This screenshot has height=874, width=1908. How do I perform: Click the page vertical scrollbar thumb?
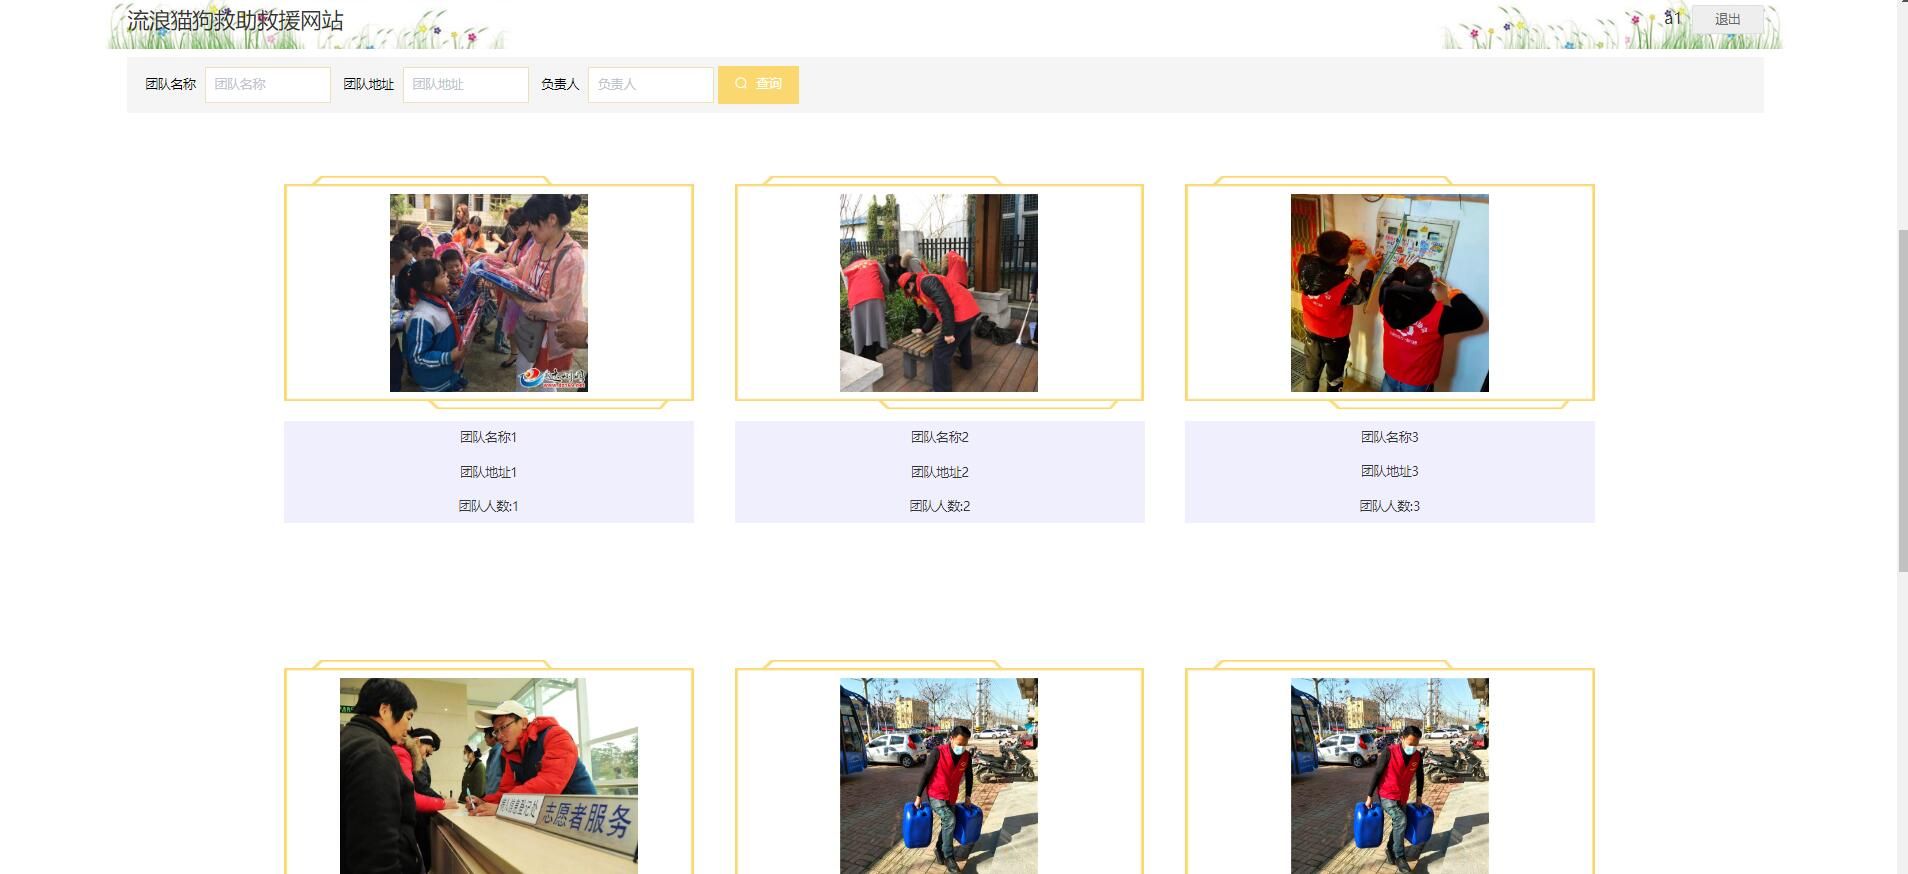coord(1902,400)
